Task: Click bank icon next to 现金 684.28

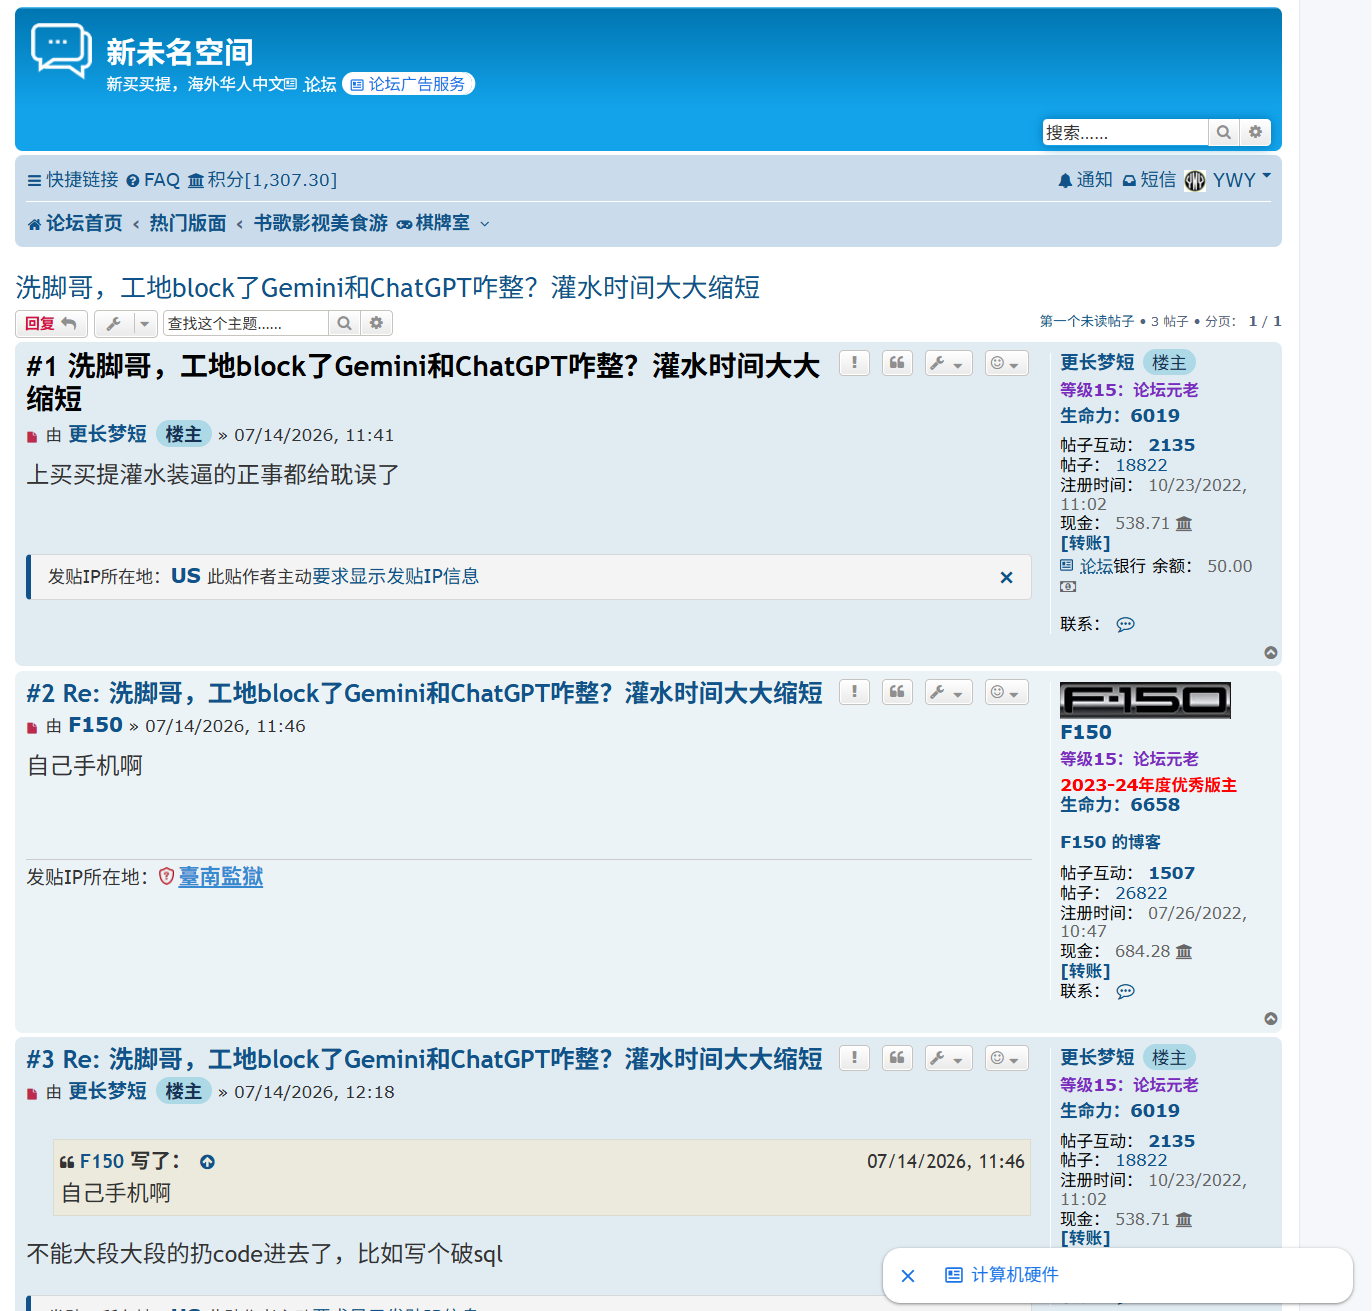Action: point(1184,951)
